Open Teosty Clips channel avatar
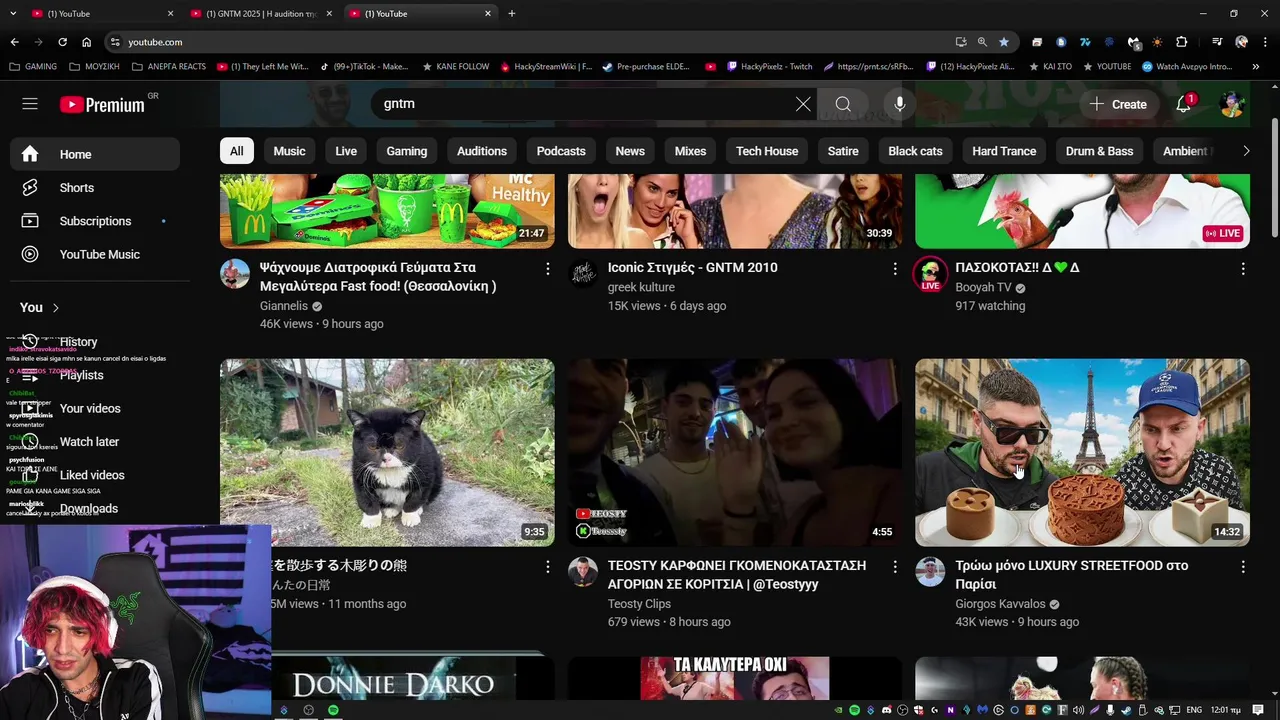 click(583, 572)
